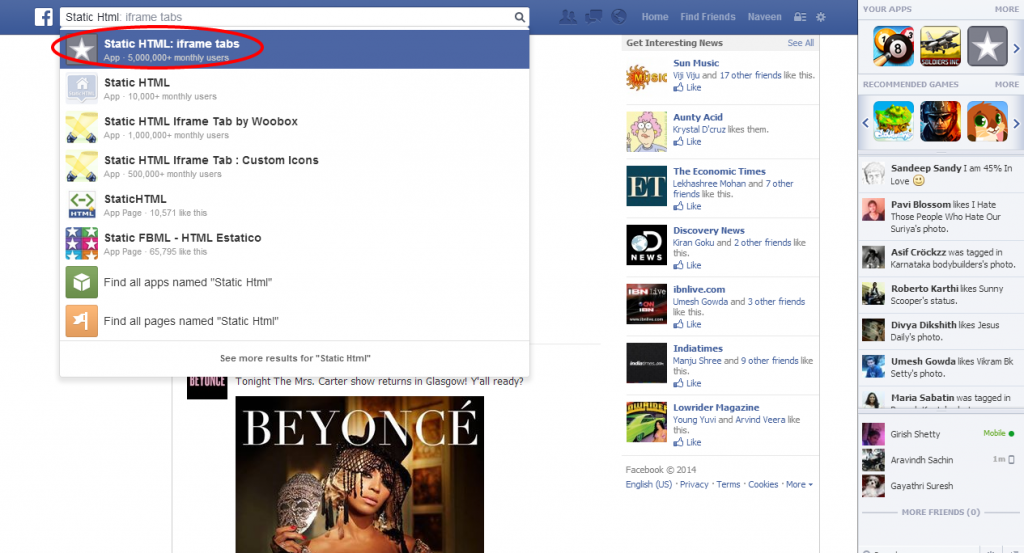
Task: Select Static HTML: iframe tabs result
Action: (x=295, y=50)
